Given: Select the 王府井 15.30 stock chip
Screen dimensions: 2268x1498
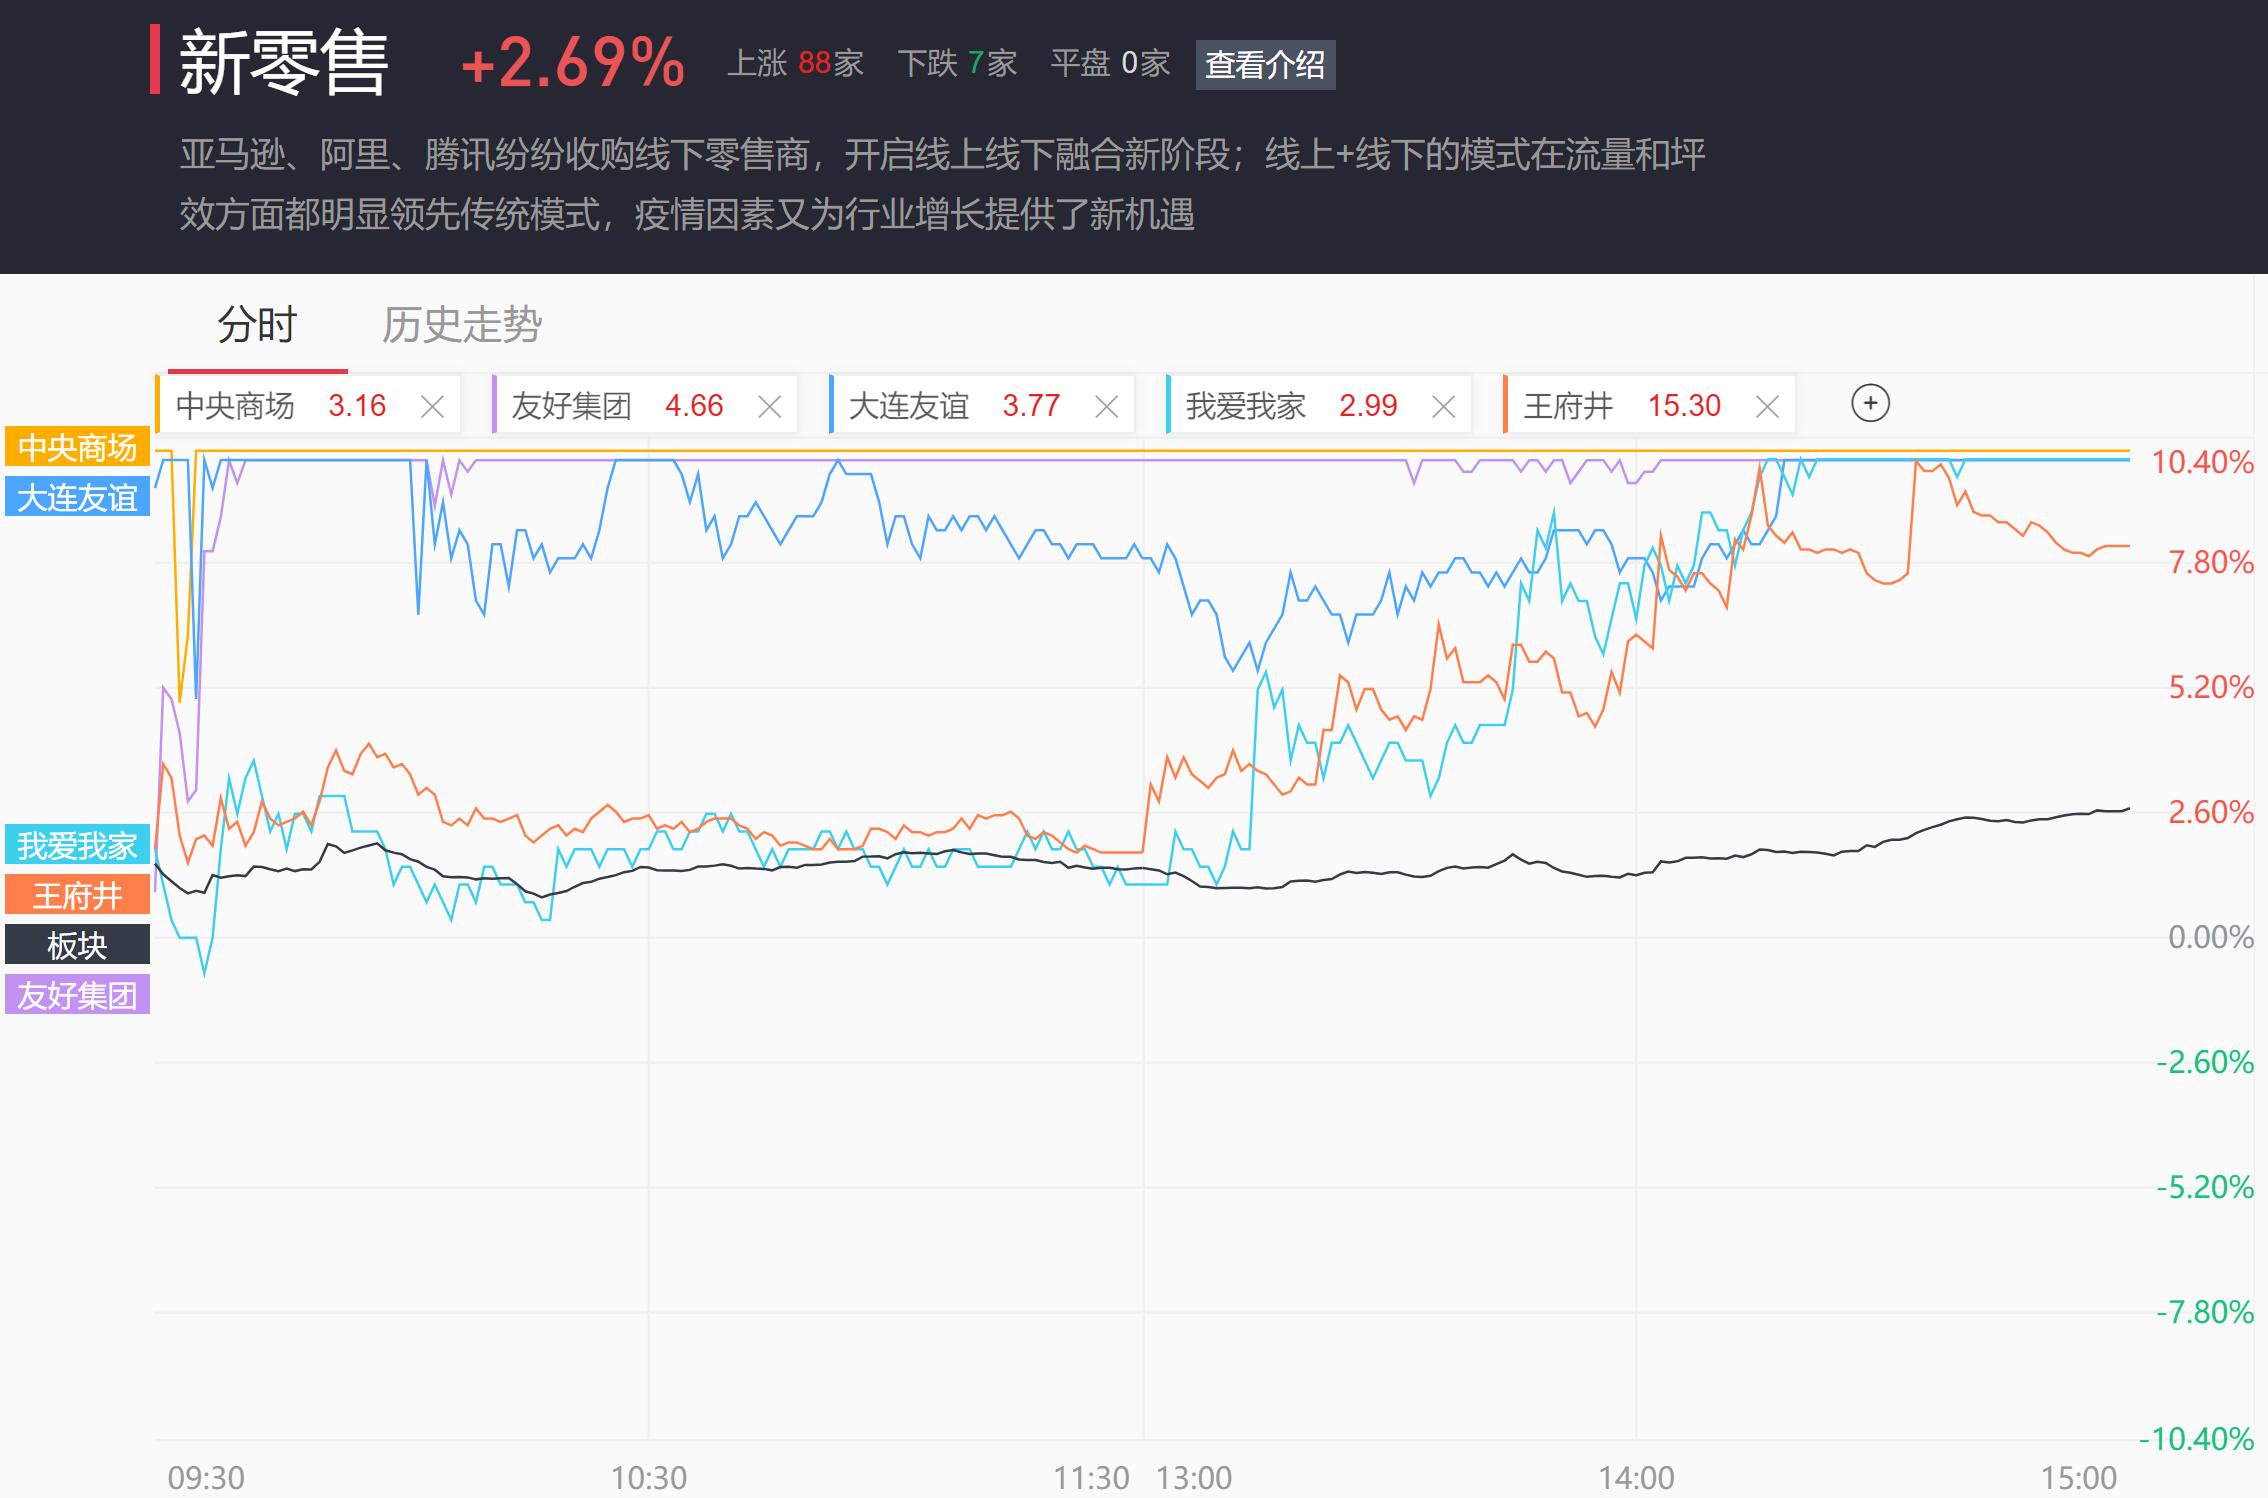Looking at the screenshot, I should coord(1620,405).
